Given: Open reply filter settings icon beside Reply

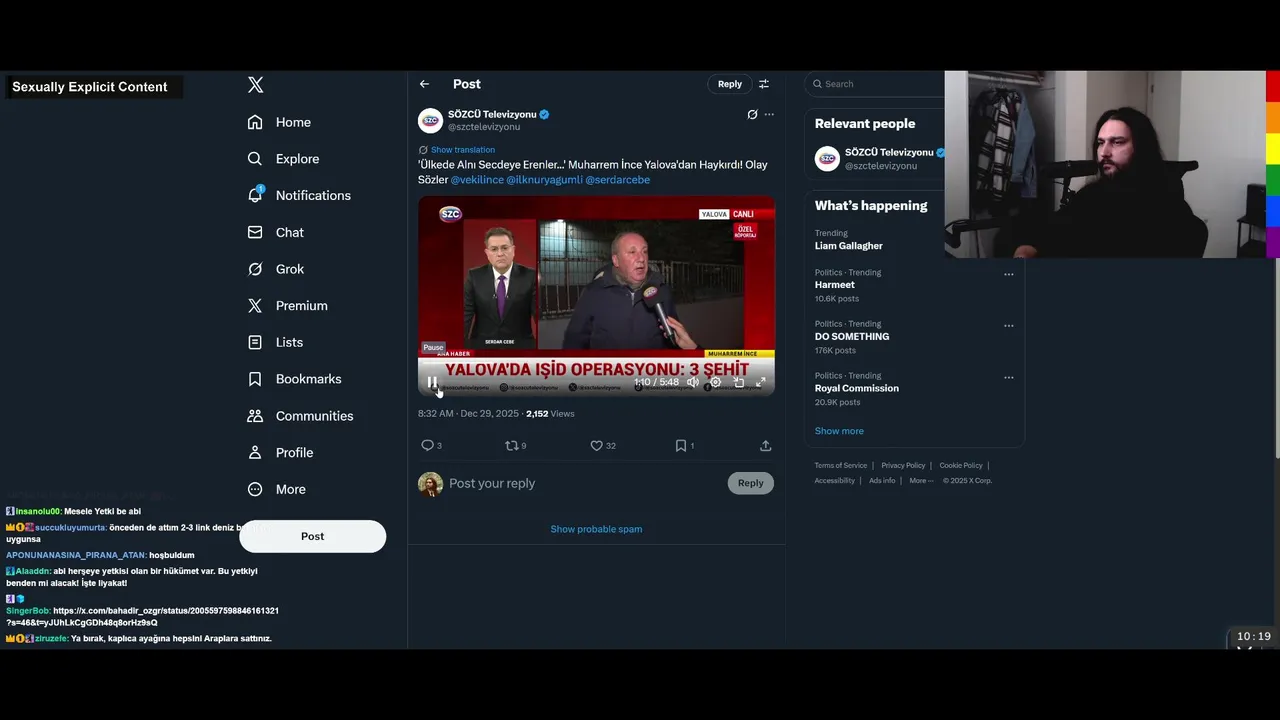Looking at the screenshot, I should click(x=764, y=84).
